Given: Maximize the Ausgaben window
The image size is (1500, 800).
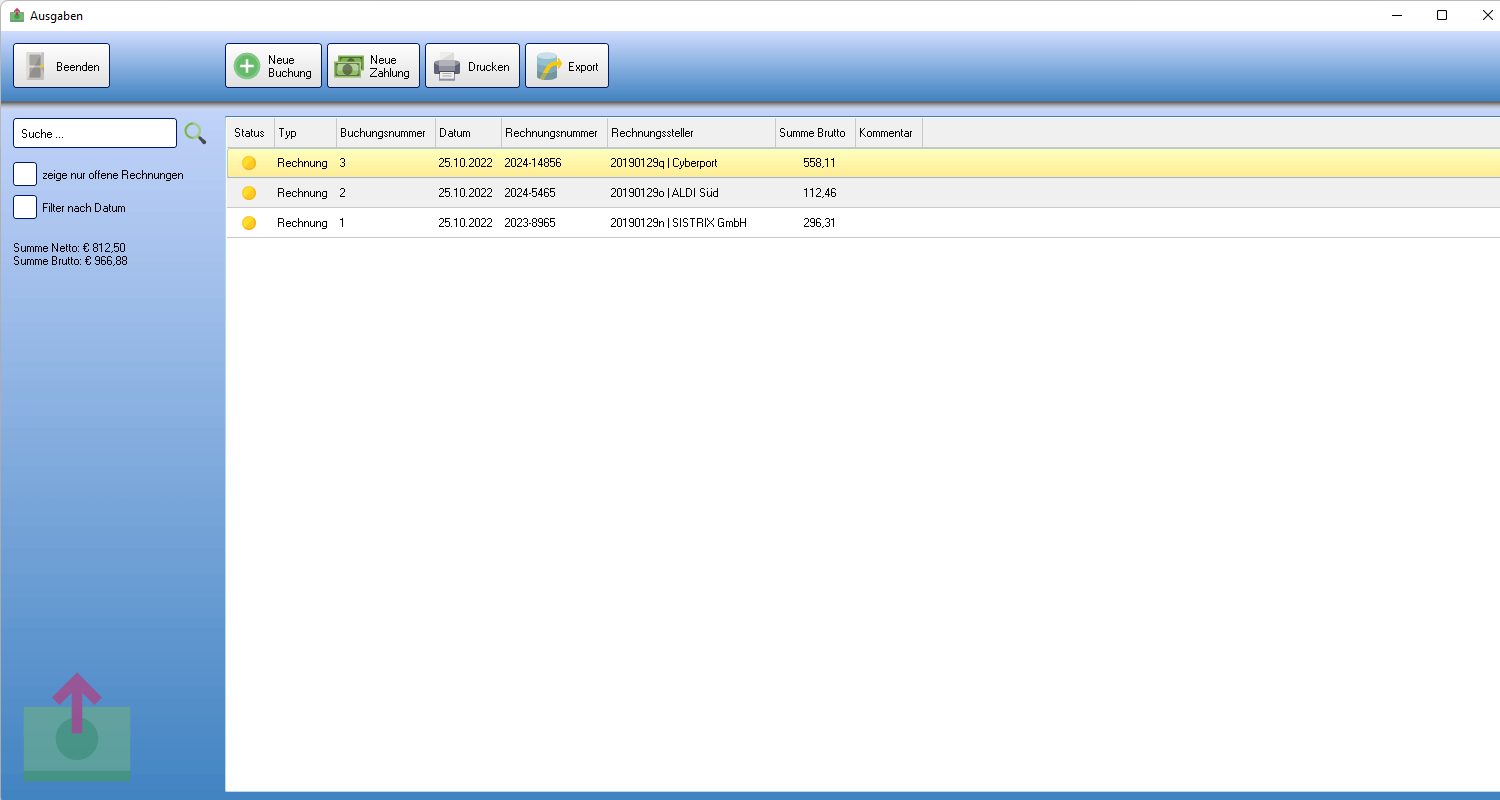Looking at the screenshot, I should tap(1442, 15).
